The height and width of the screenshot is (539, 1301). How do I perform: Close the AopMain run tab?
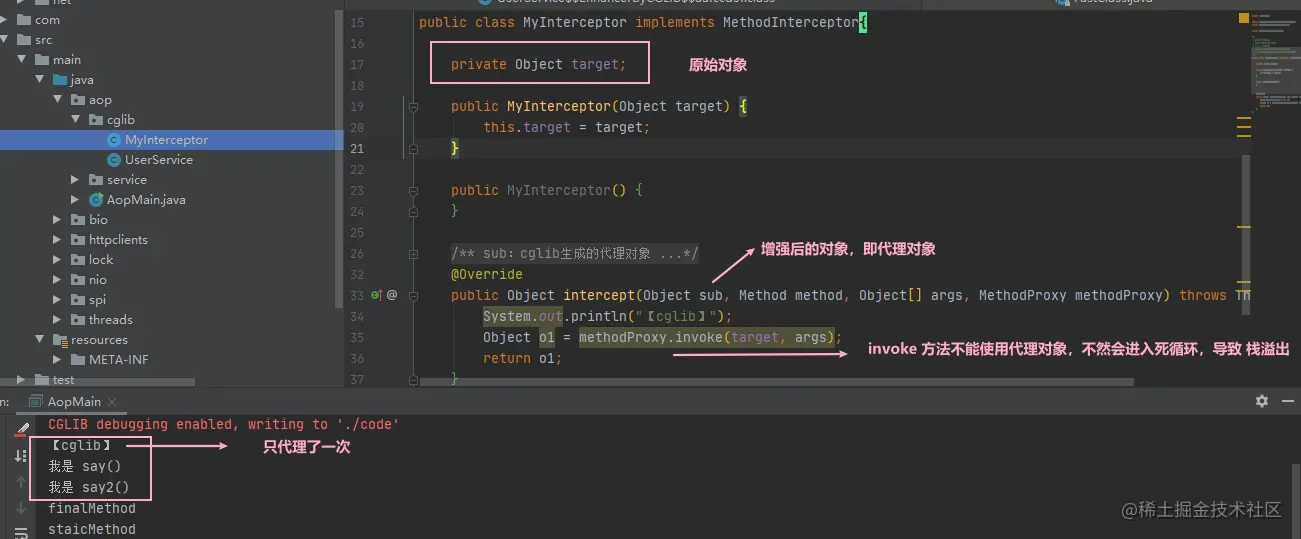tap(112, 402)
